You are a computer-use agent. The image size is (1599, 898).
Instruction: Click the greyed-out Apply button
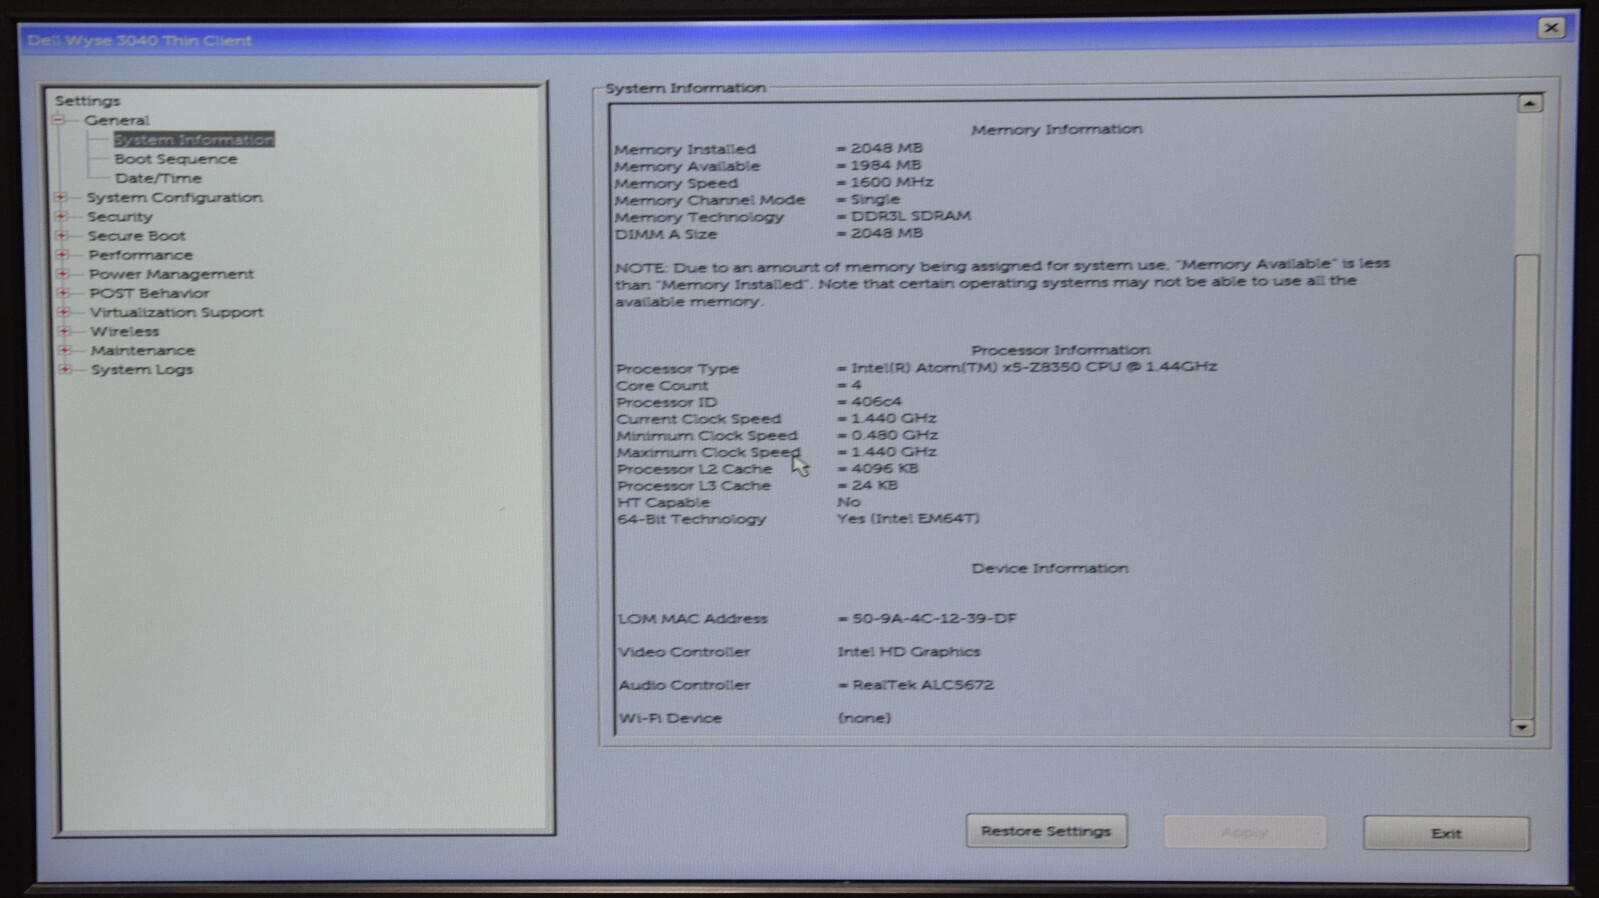pos(1245,832)
